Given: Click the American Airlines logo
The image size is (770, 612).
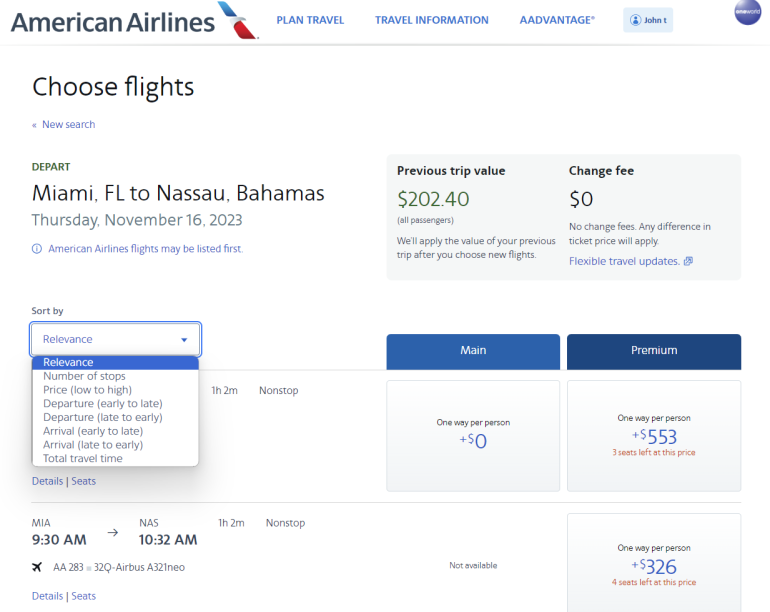Looking at the screenshot, I should (x=134, y=21).
